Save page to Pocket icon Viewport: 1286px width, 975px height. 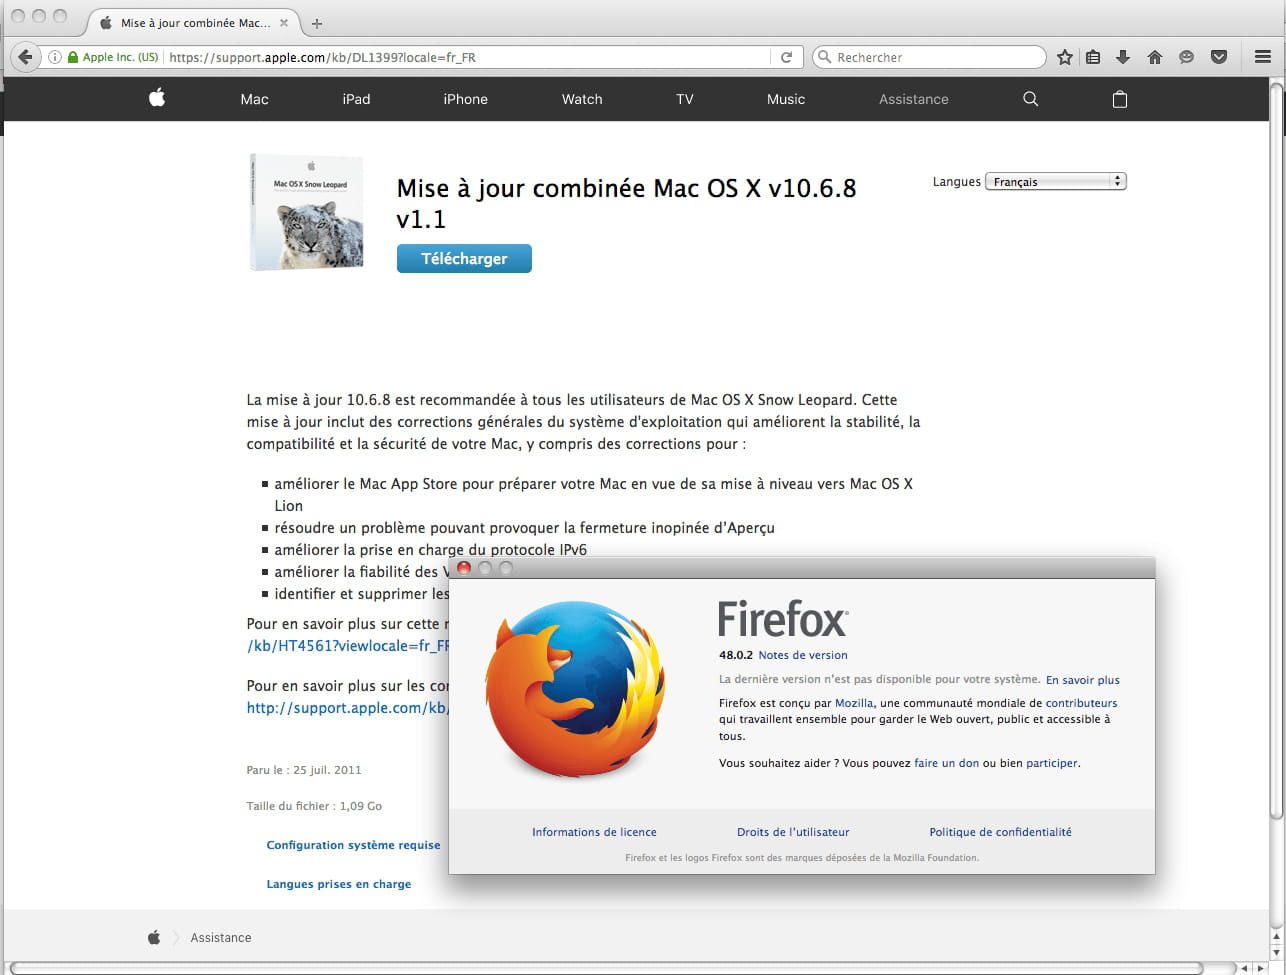1219,57
